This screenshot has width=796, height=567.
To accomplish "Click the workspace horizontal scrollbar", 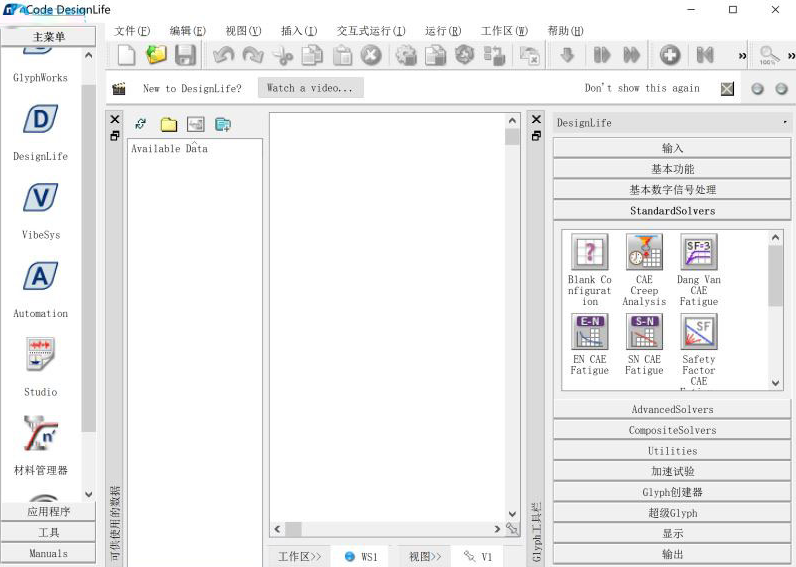I will click(390, 529).
